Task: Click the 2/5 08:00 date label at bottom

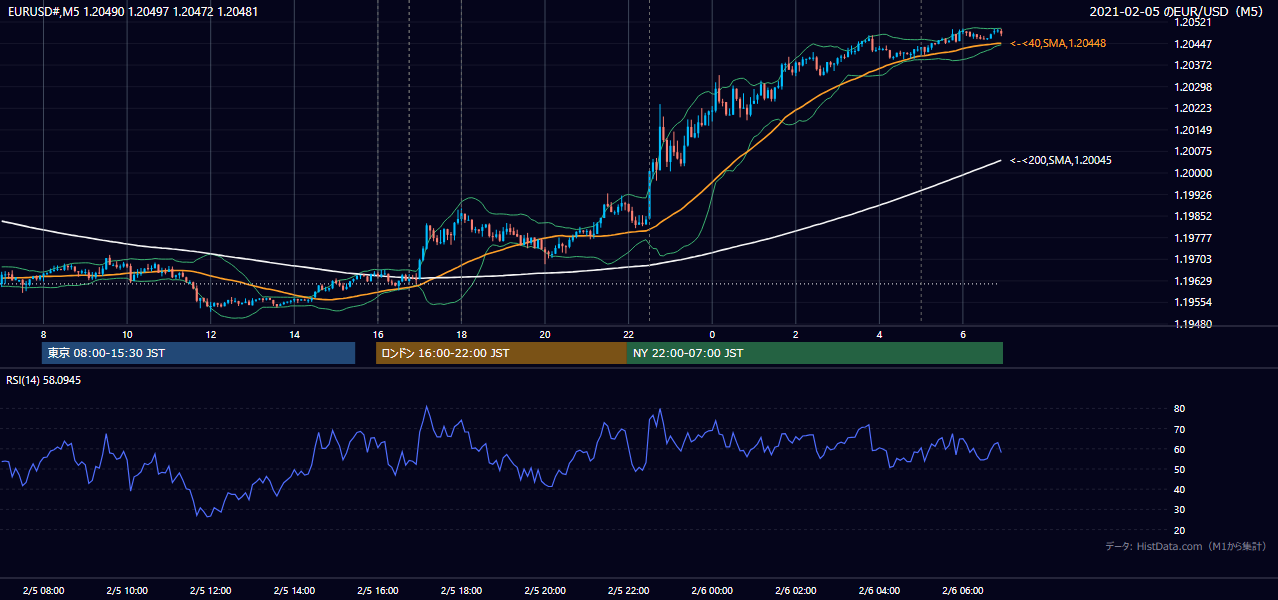Action: tap(43, 591)
